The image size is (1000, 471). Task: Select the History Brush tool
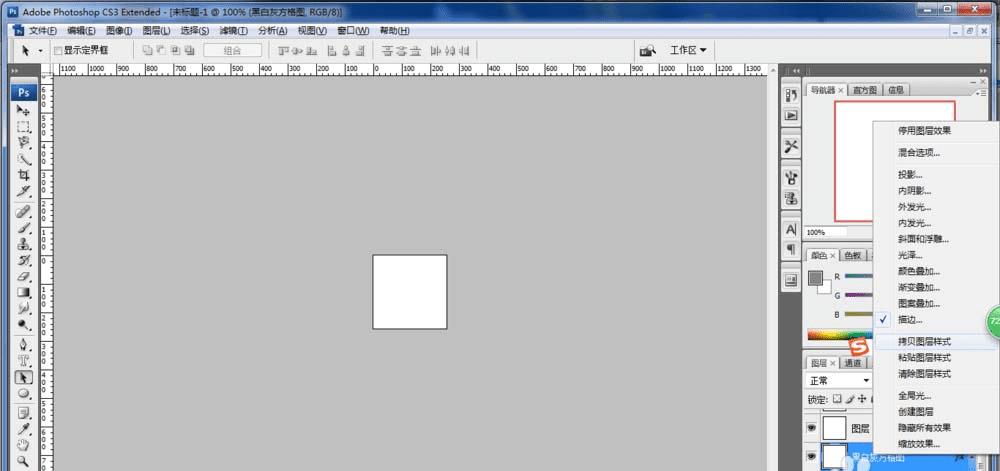click(24, 260)
